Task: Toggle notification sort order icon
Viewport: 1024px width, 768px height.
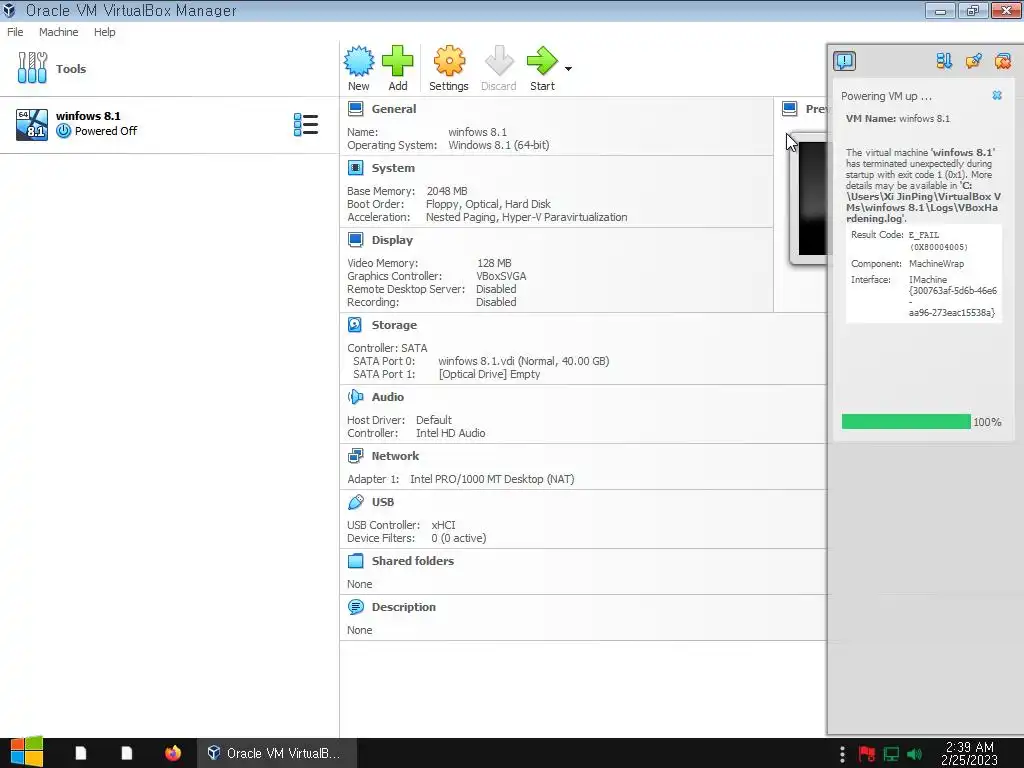Action: pos(944,61)
